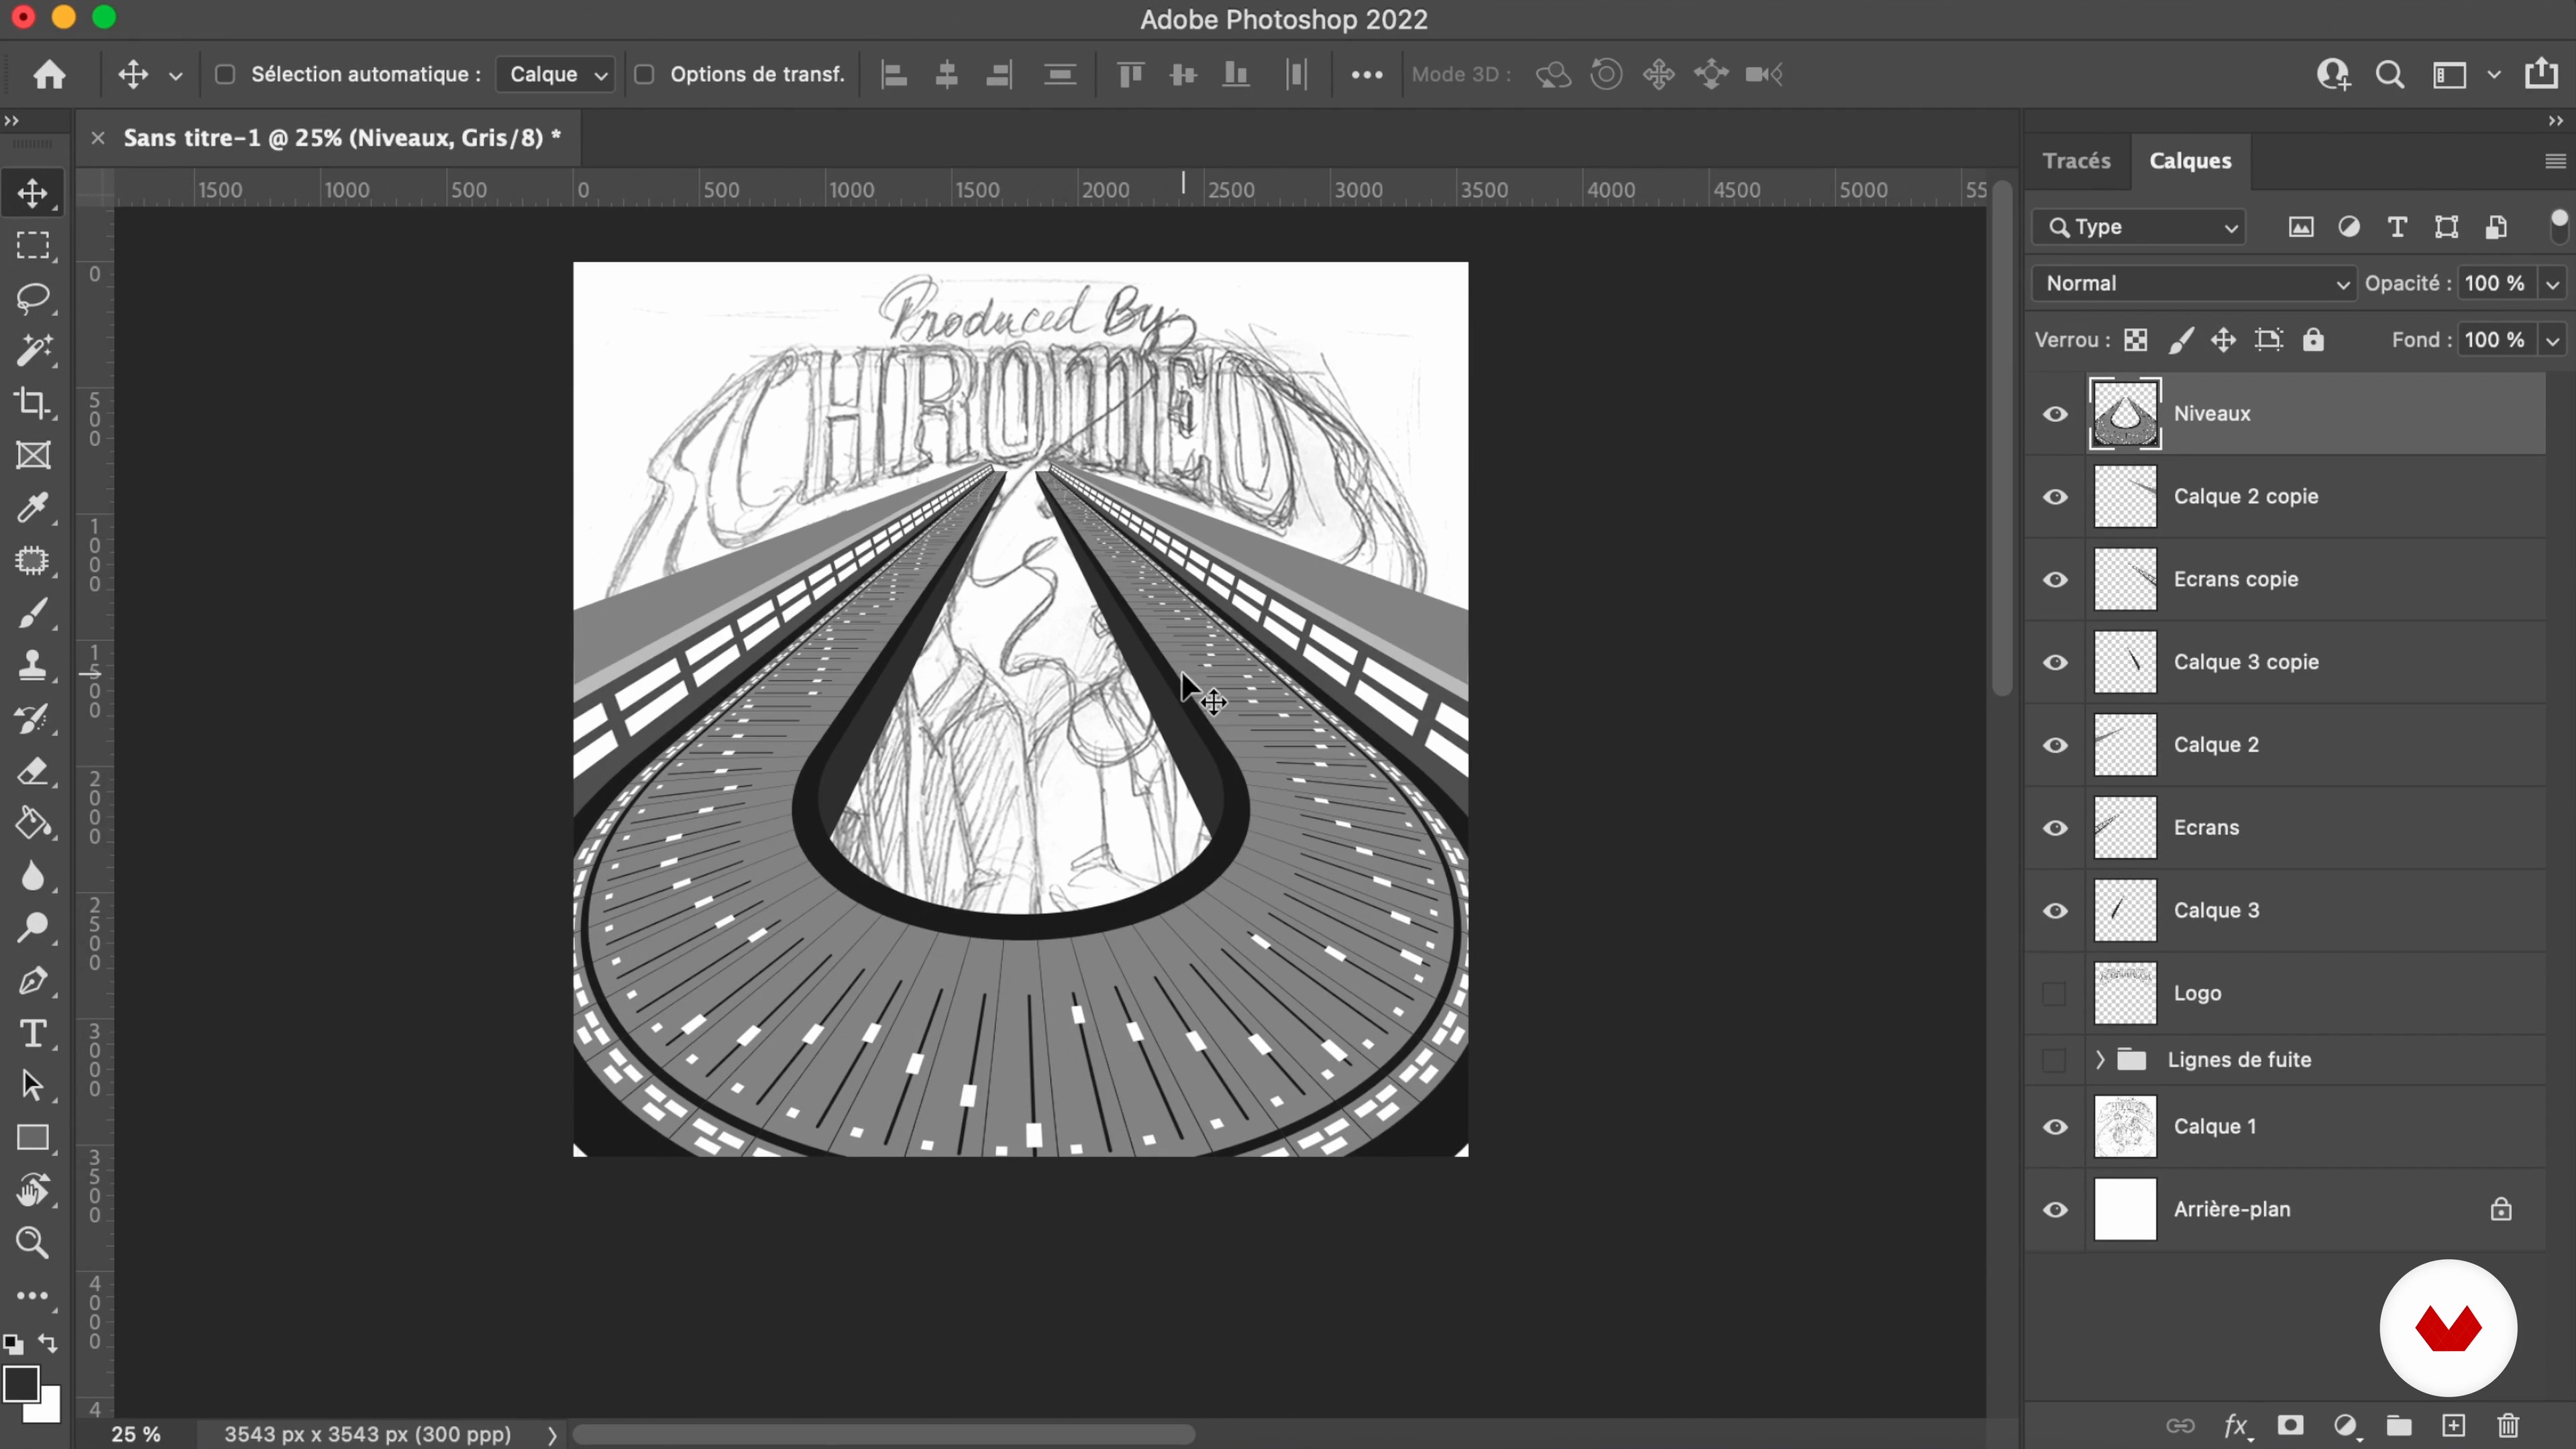This screenshot has height=1449, width=2576.
Task: Select the Zoom tool in toolbox
Action: [x=33, y=1243]
